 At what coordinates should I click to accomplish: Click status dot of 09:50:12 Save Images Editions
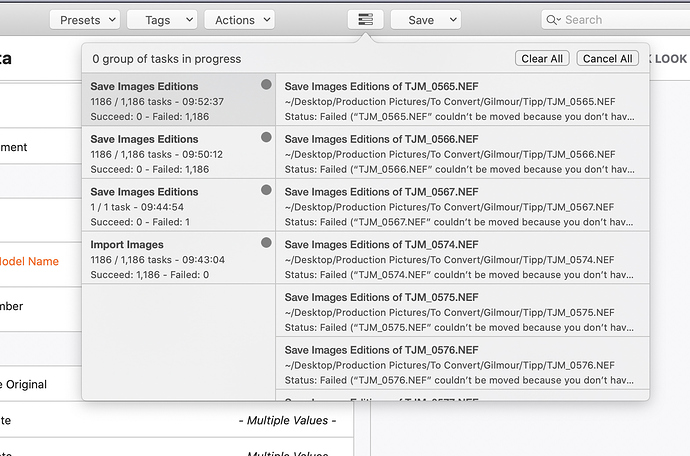(x=266, y=137)
